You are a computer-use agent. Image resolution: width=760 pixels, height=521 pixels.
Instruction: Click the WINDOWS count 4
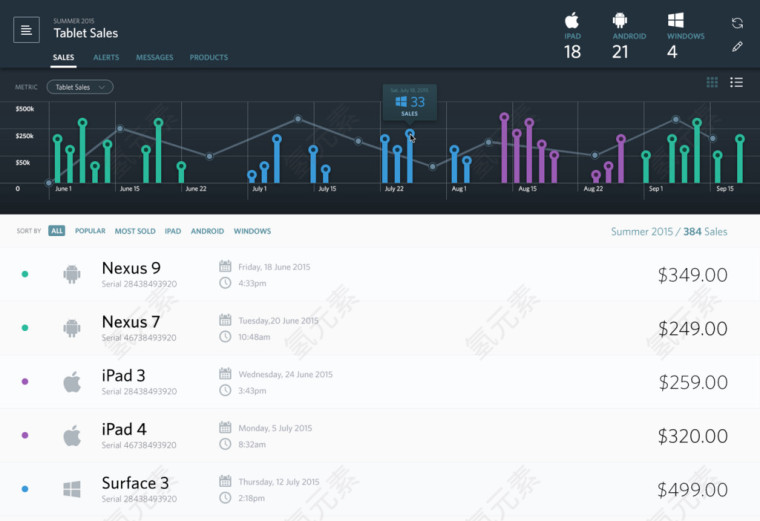point(672,51)
